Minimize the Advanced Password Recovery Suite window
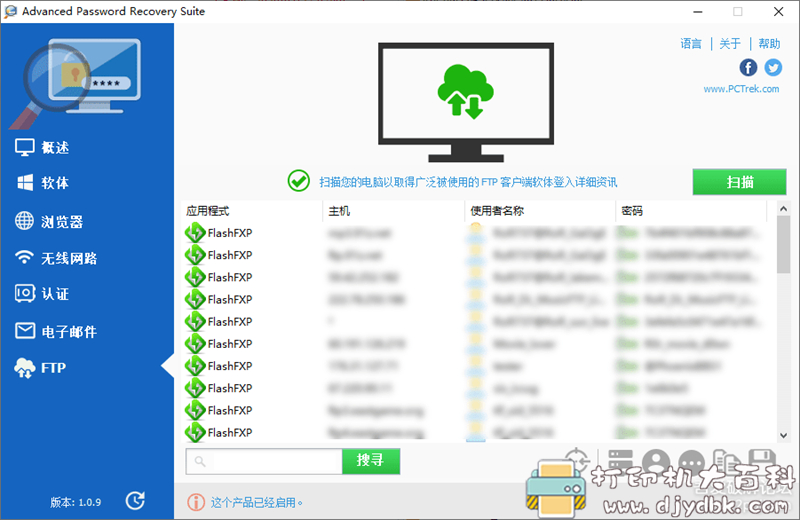The image size is (800, 520). point(697,11)
